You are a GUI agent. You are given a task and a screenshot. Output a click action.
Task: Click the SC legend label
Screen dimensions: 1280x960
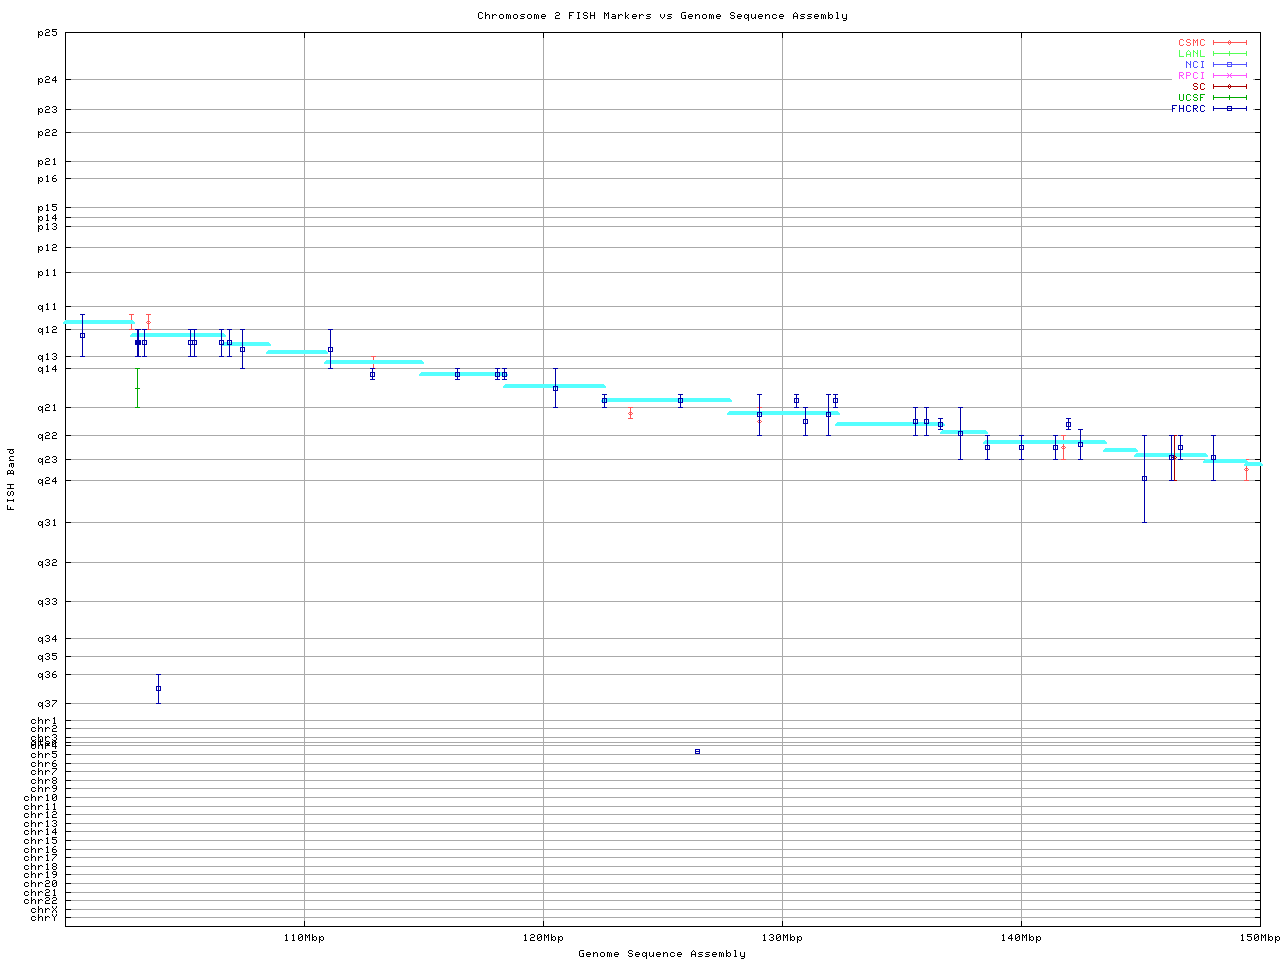1198,87
